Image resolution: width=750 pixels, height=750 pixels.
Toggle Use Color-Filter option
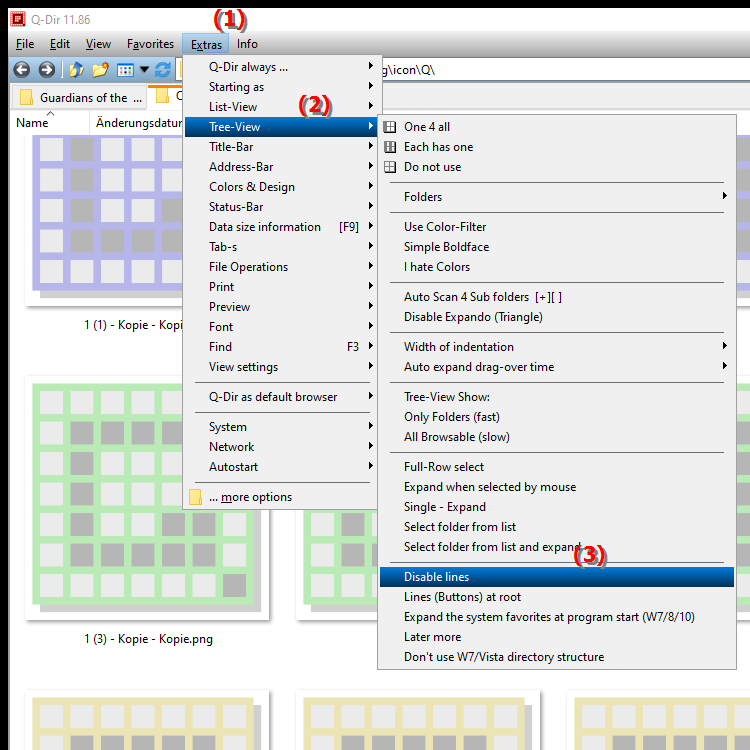[557, 227]
